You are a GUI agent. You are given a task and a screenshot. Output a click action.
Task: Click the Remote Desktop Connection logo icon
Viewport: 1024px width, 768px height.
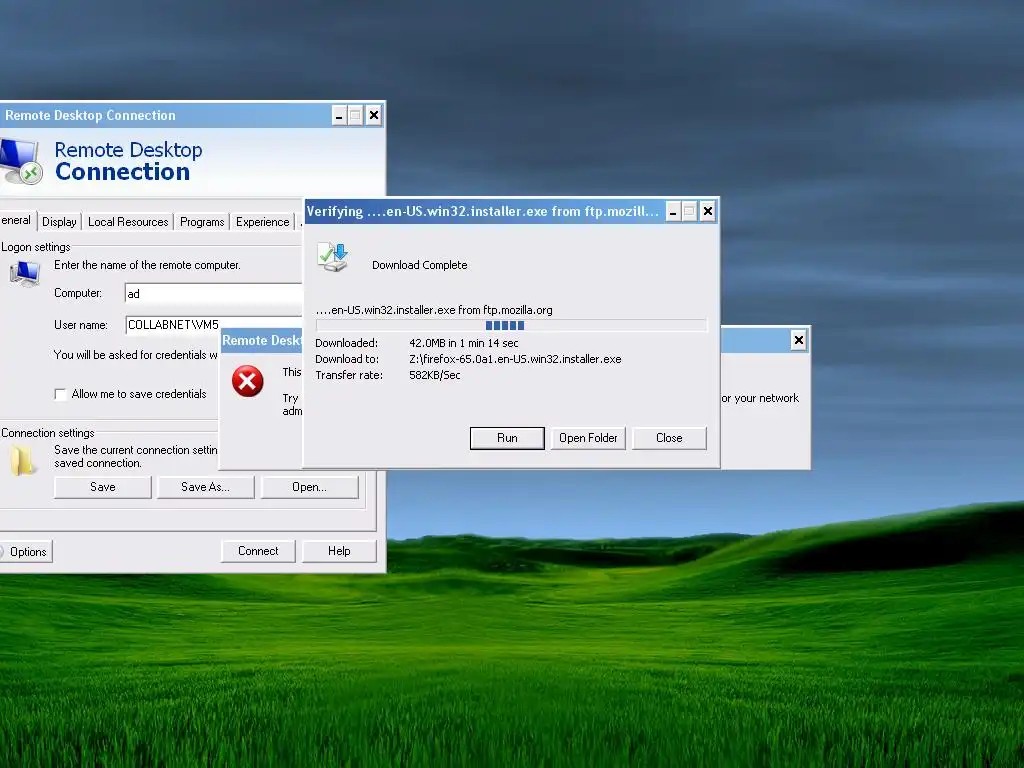coord(21,161)
